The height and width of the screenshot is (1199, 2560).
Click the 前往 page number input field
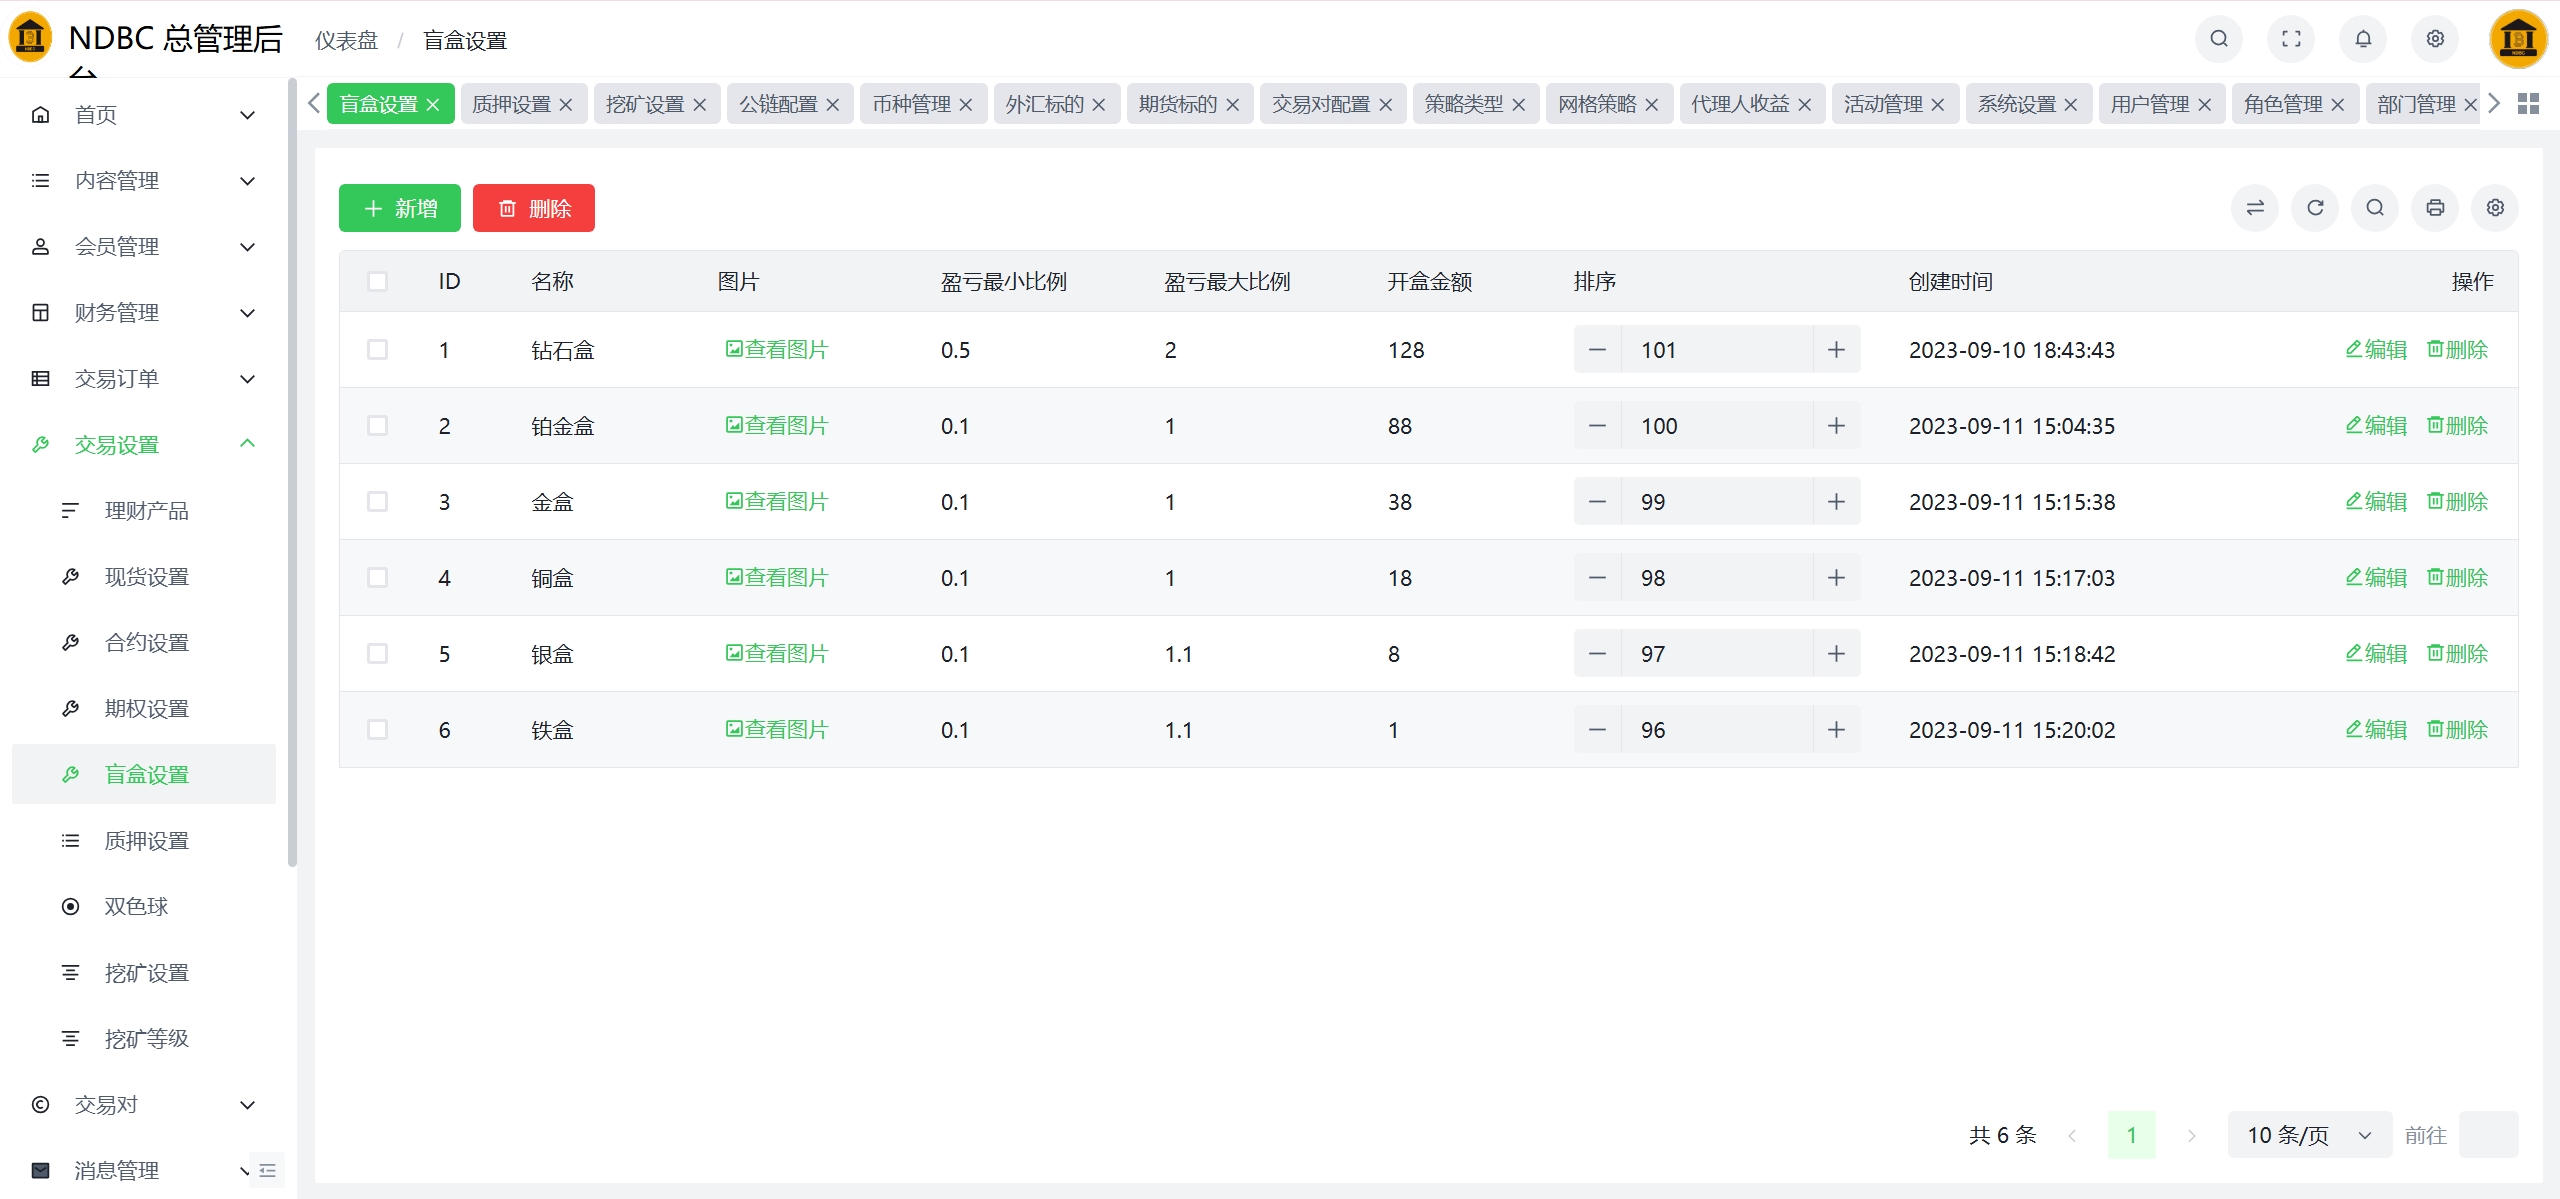coord(2488,1135)
